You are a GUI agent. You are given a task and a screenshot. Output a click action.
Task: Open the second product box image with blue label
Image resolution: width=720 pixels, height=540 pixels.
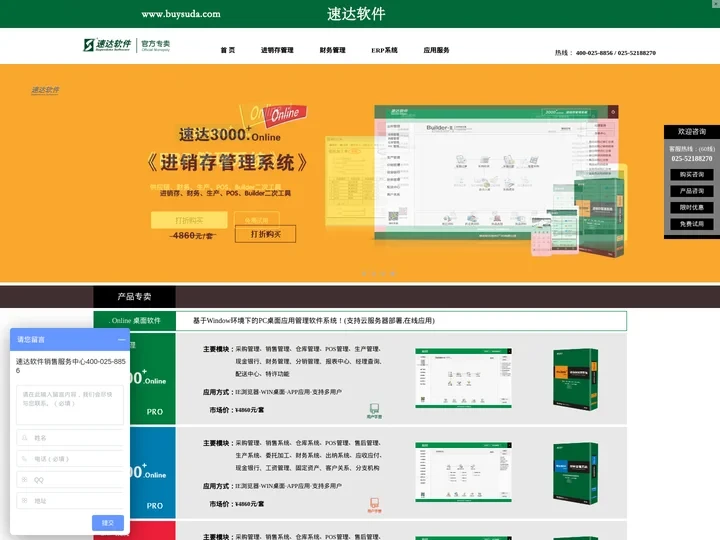(x=576, y=474)
